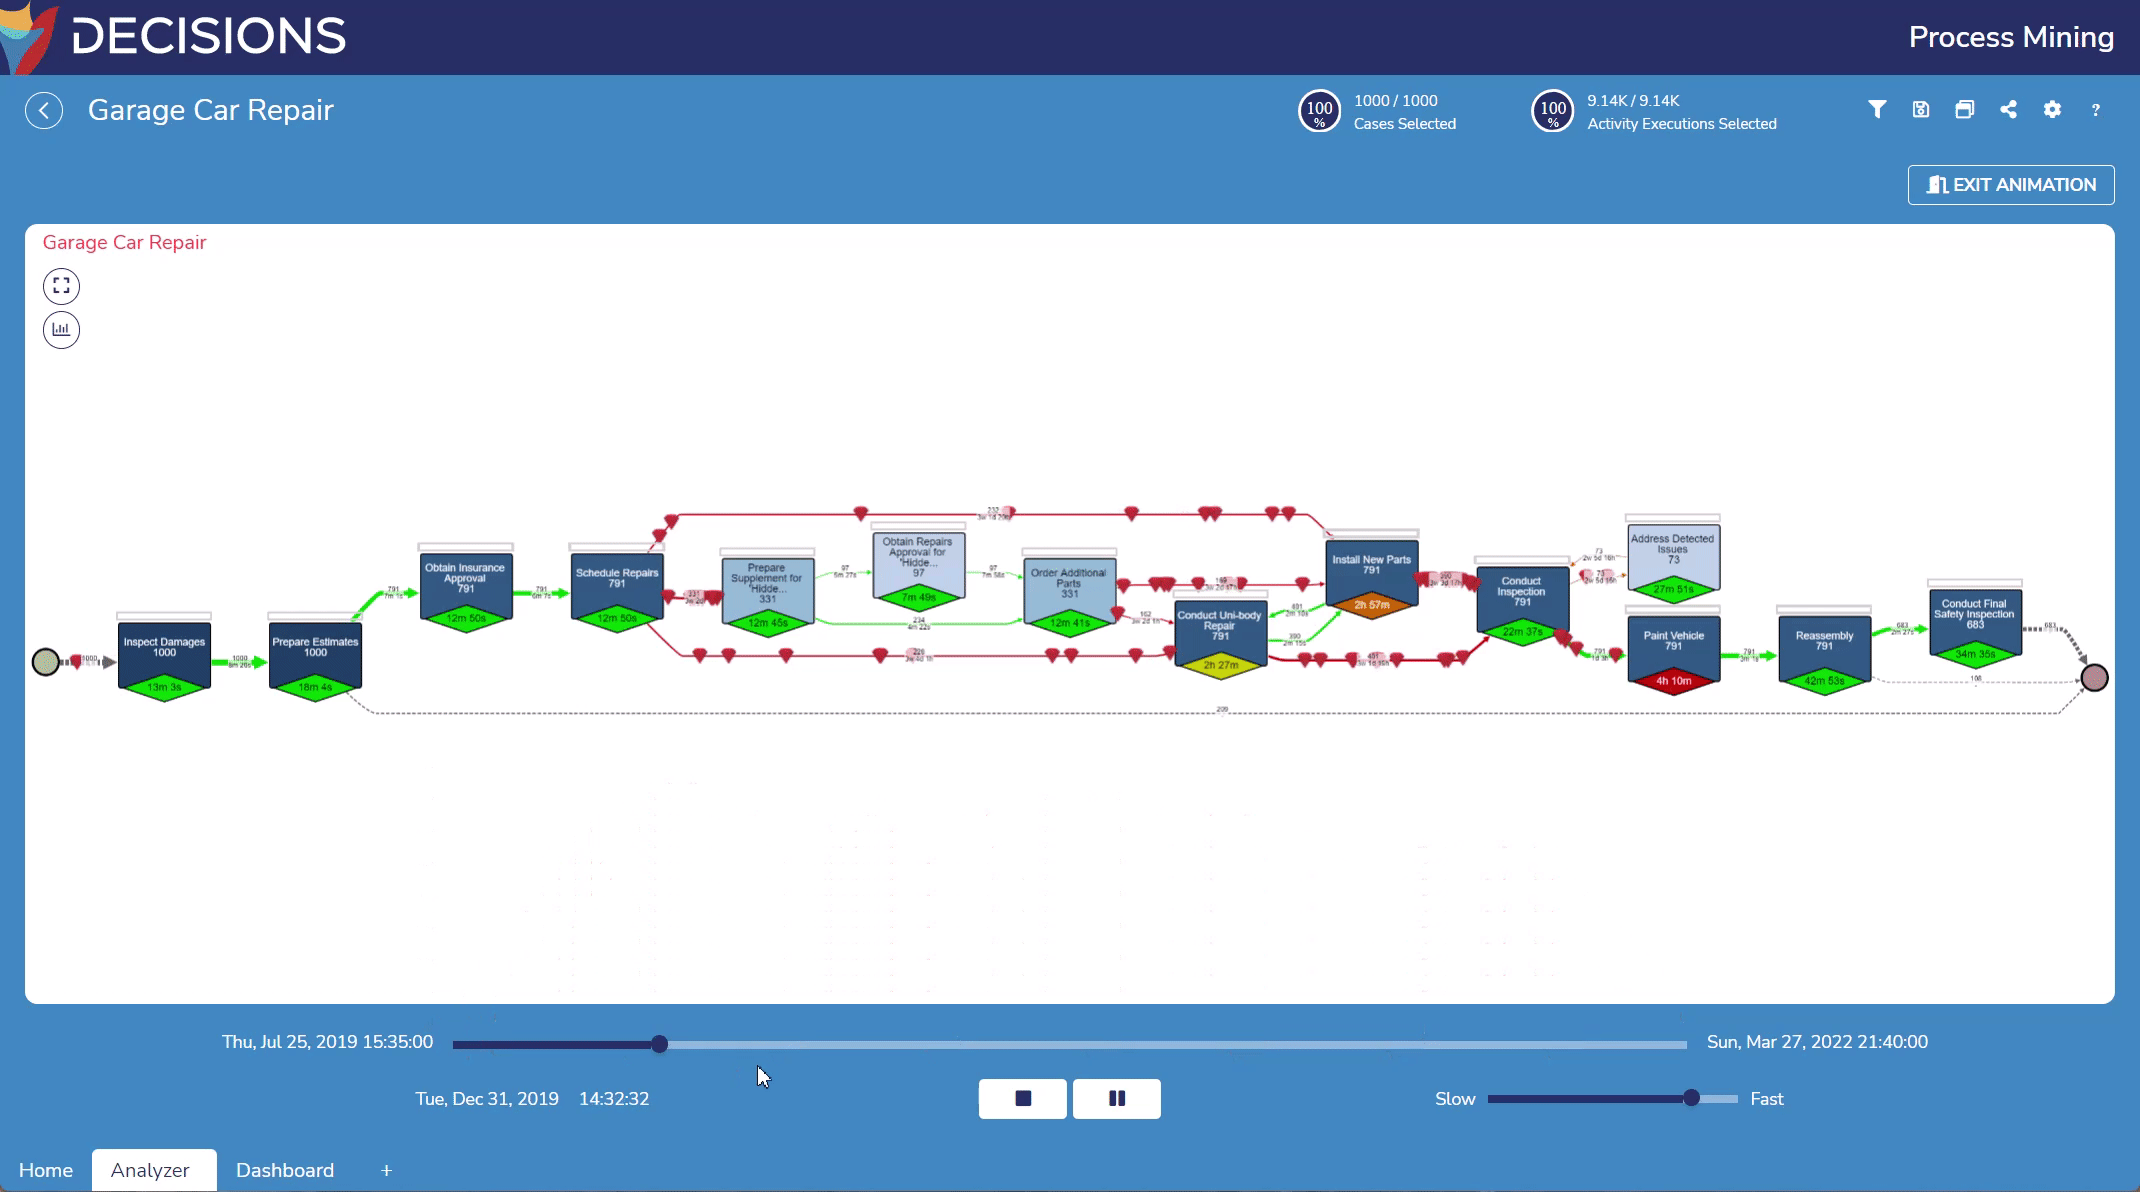The image size is (2140, 1192).
Task: Click the chart/statistics view icon
Action: 60,327
